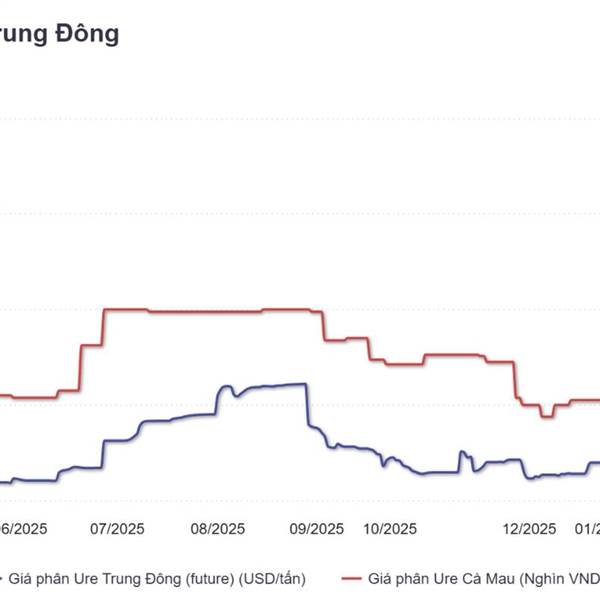Click the red line's step down after 09/2025
The height and width of the screenshot is (600, 600).
pyautogui.click(x=323, y=326)
